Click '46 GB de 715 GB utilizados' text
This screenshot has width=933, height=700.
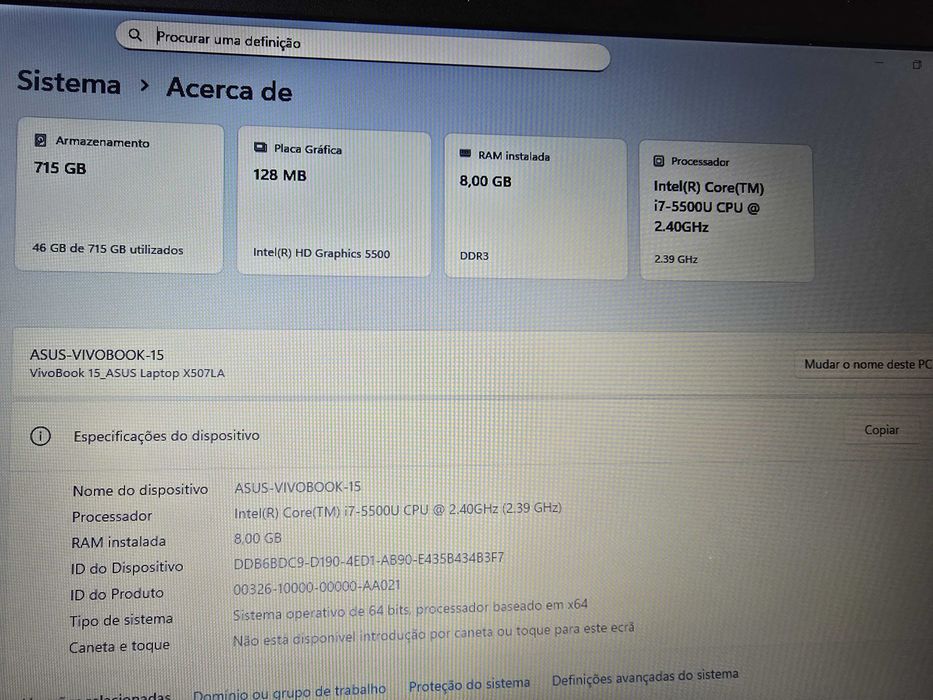pyautogui.click(x=108, y=249)
